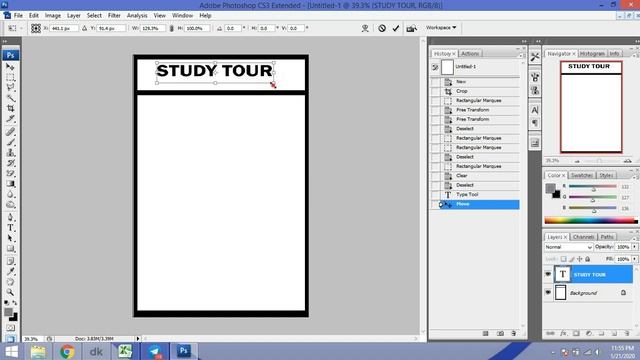Image resolution: width=640 pixels, height=360 pixels.
Task: Select the Clone Stamp tool
Action: tap(11, 153)
